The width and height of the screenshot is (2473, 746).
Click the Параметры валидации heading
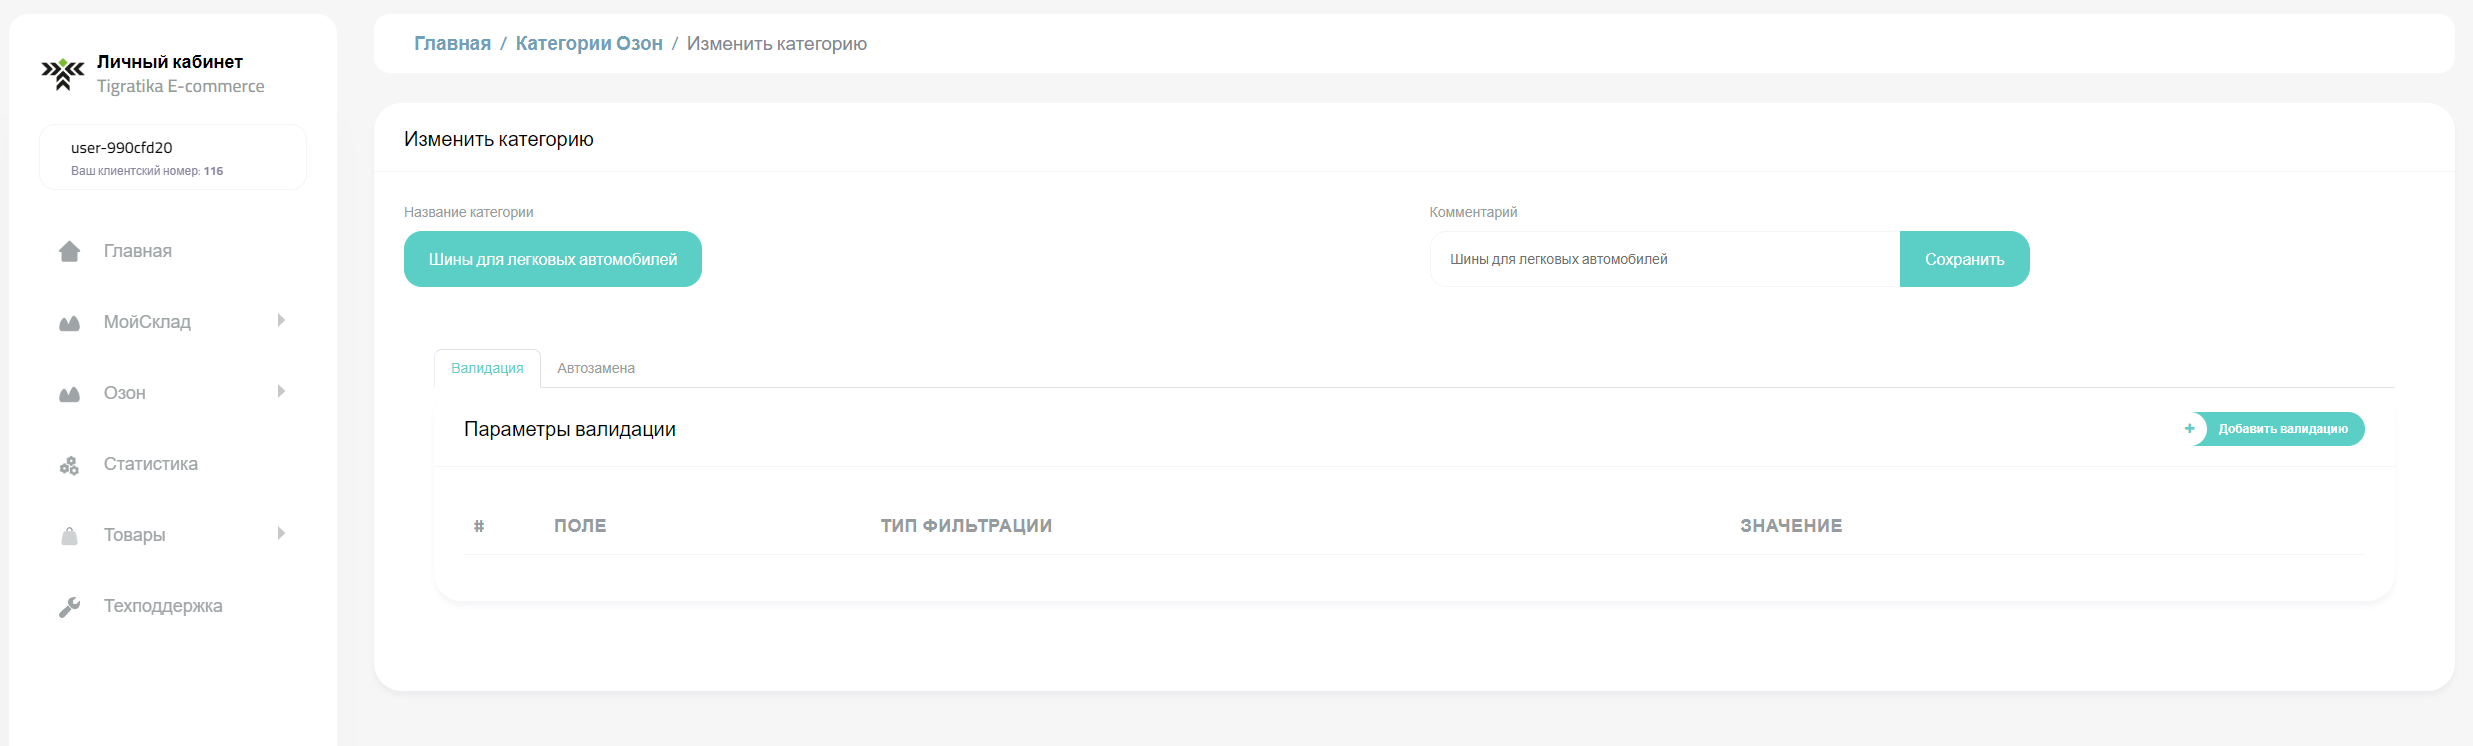[x=570, y=429]
